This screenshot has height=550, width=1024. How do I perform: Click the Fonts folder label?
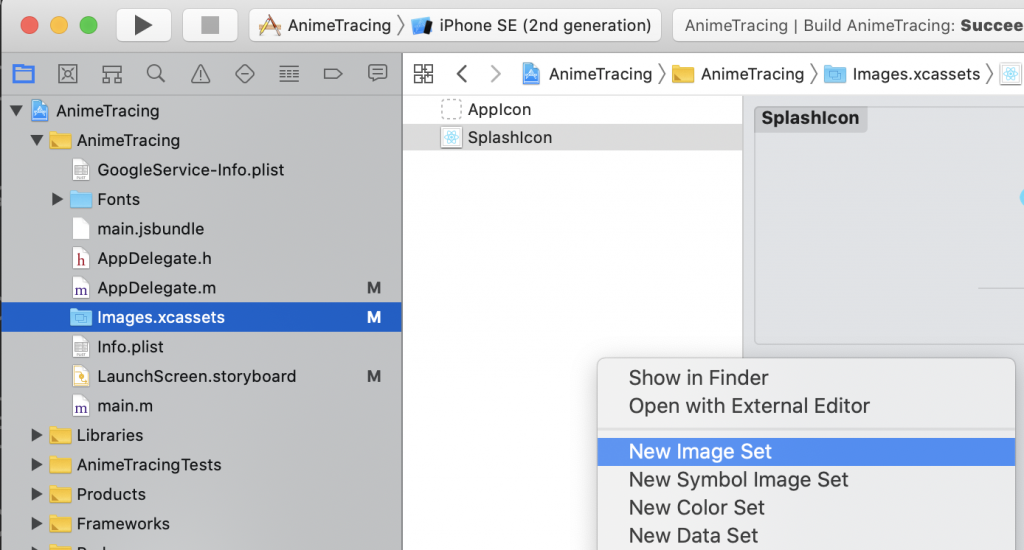tap(118, 199)
